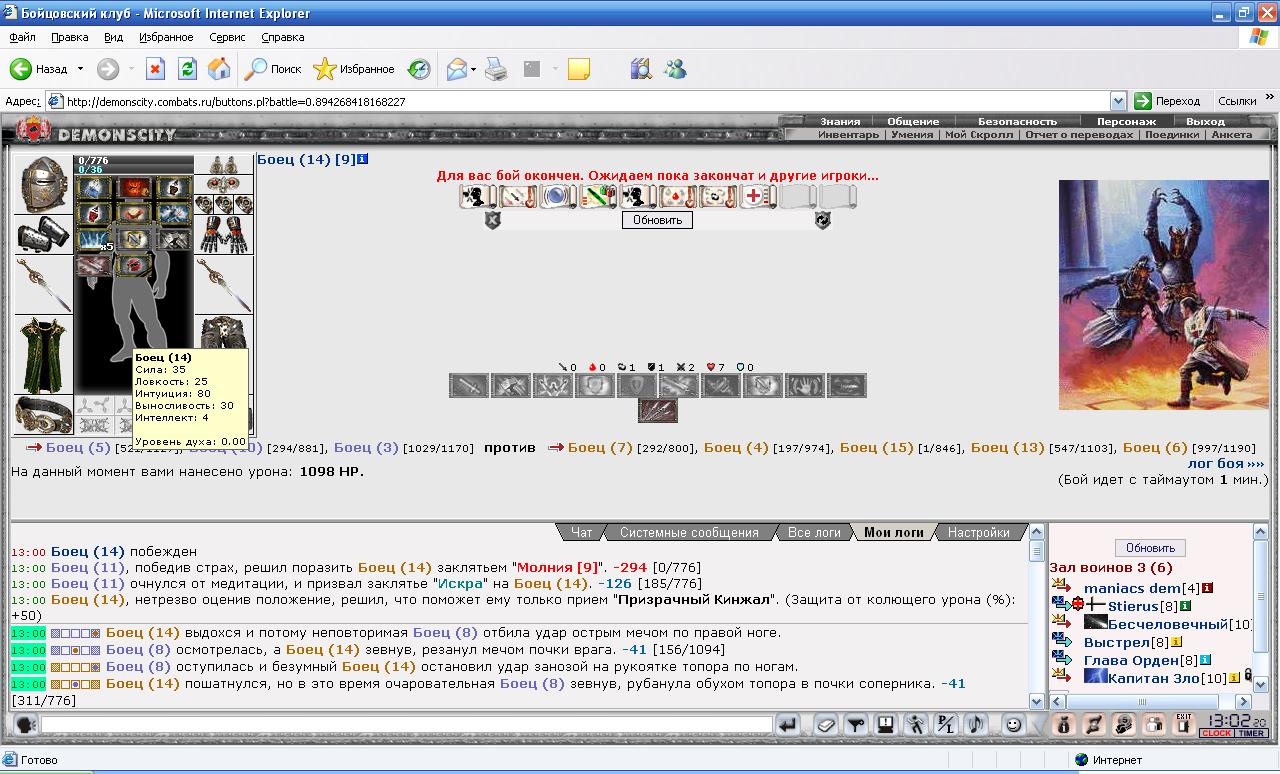Click the chat message input field
This screenshot has height=774, width=1280.
point(407,725)
